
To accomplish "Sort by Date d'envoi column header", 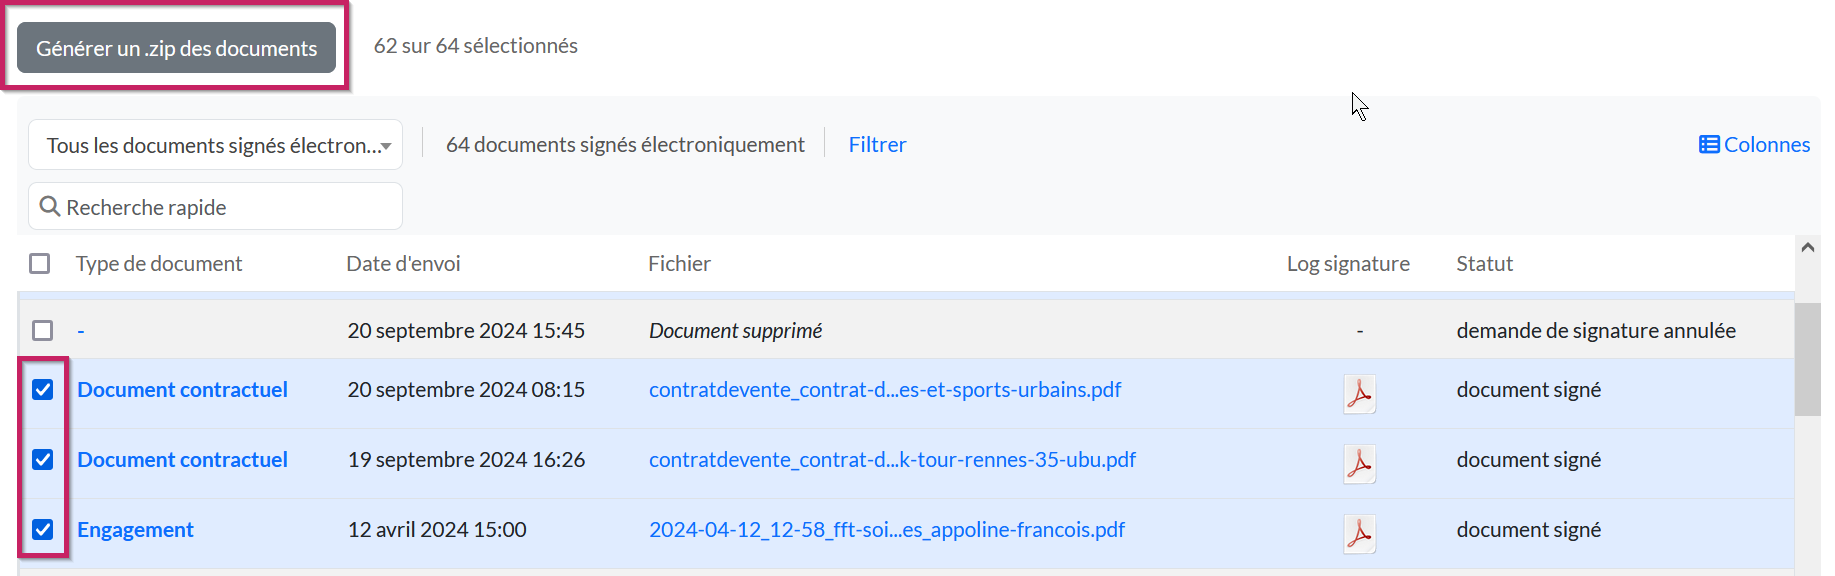I will tap(403, 263).
